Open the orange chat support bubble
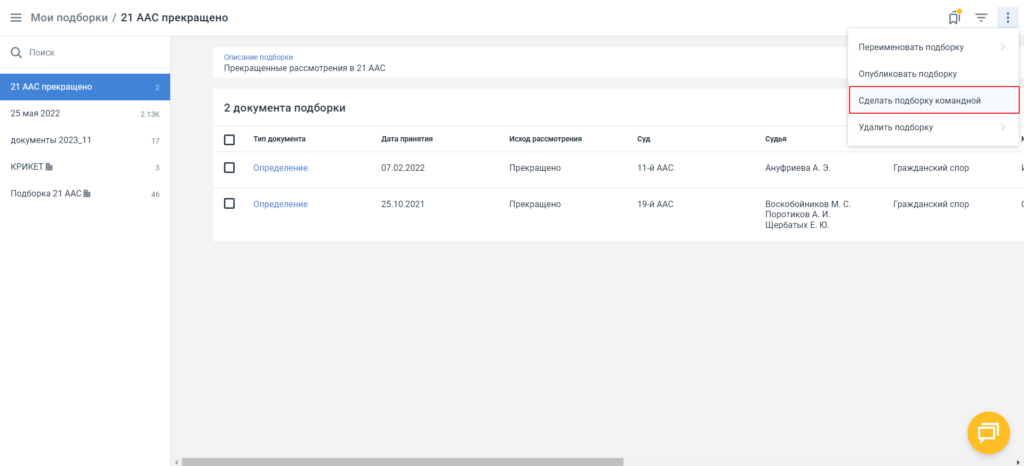Image resolution: width=1024 pixels, height=466 pixels. click(988, 433)
